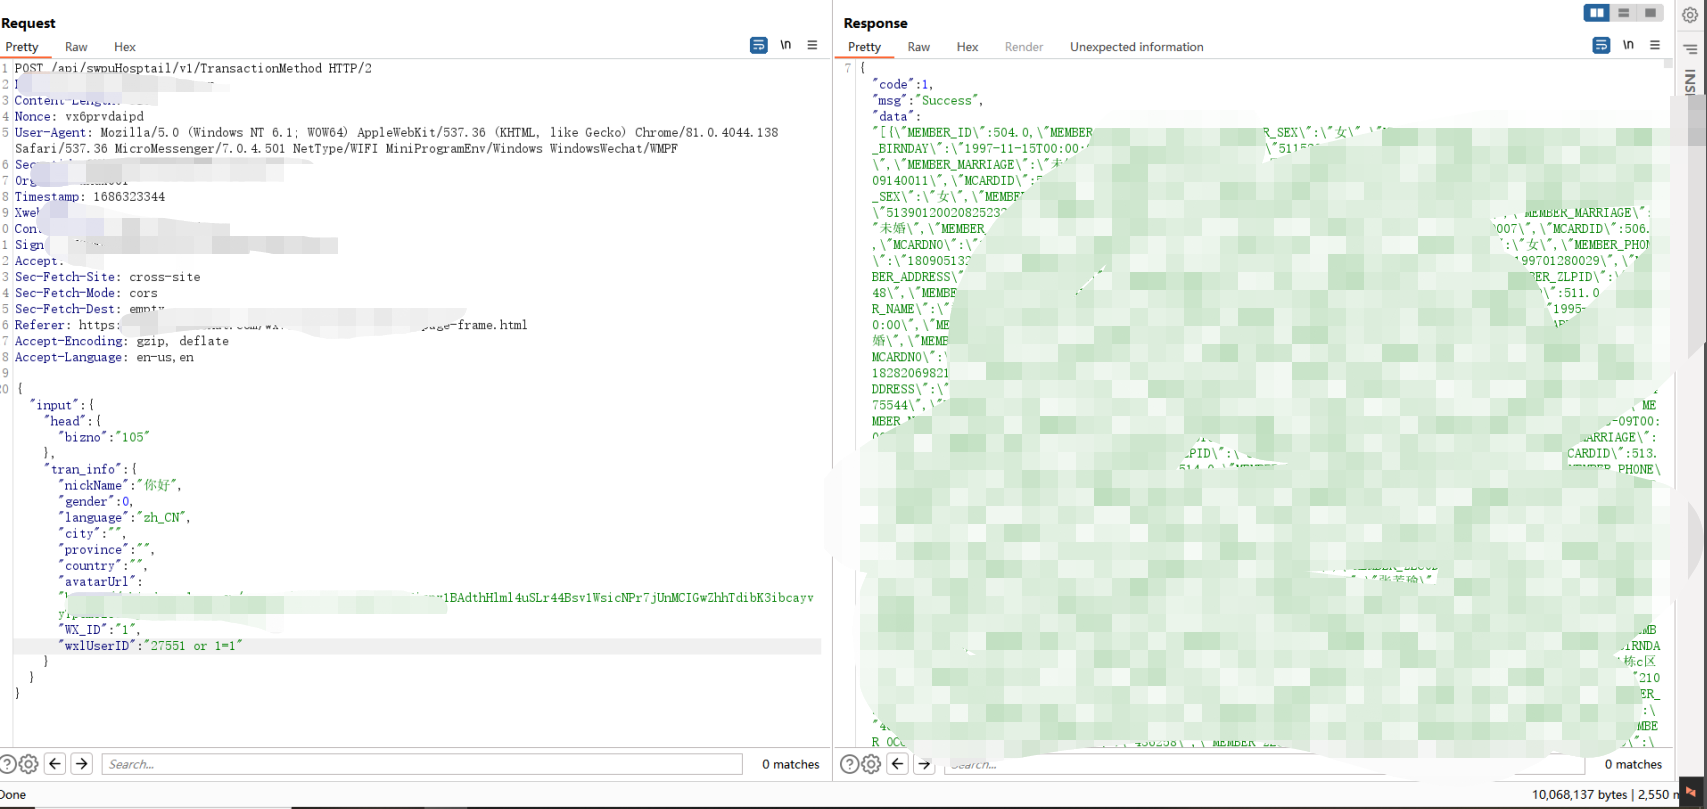Click the Sec-Fetch-Site: cross-site header
The image size is (1707, 809).
click(107, 277)
